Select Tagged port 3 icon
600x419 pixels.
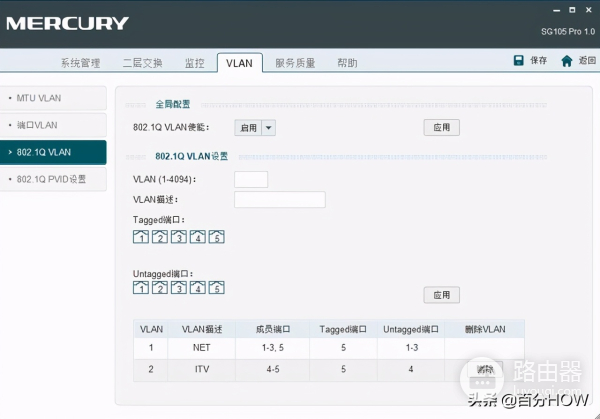[x=179, y=237]
